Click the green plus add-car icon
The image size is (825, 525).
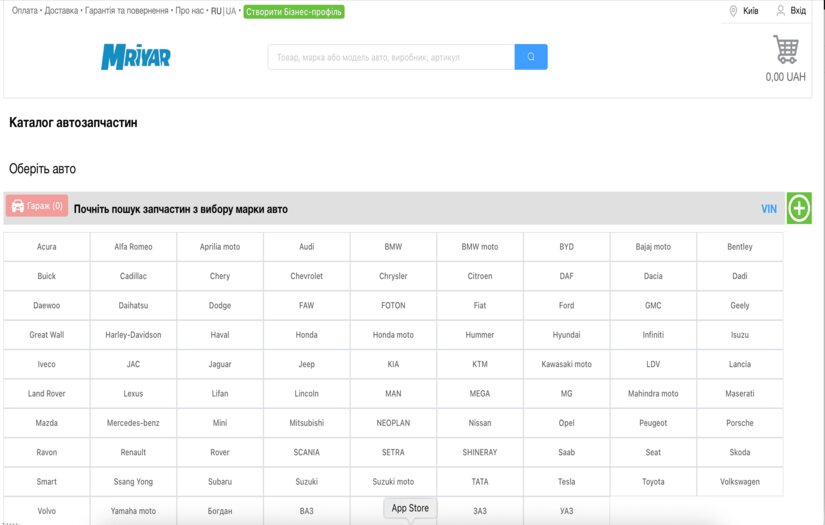(x=799, y=208)
